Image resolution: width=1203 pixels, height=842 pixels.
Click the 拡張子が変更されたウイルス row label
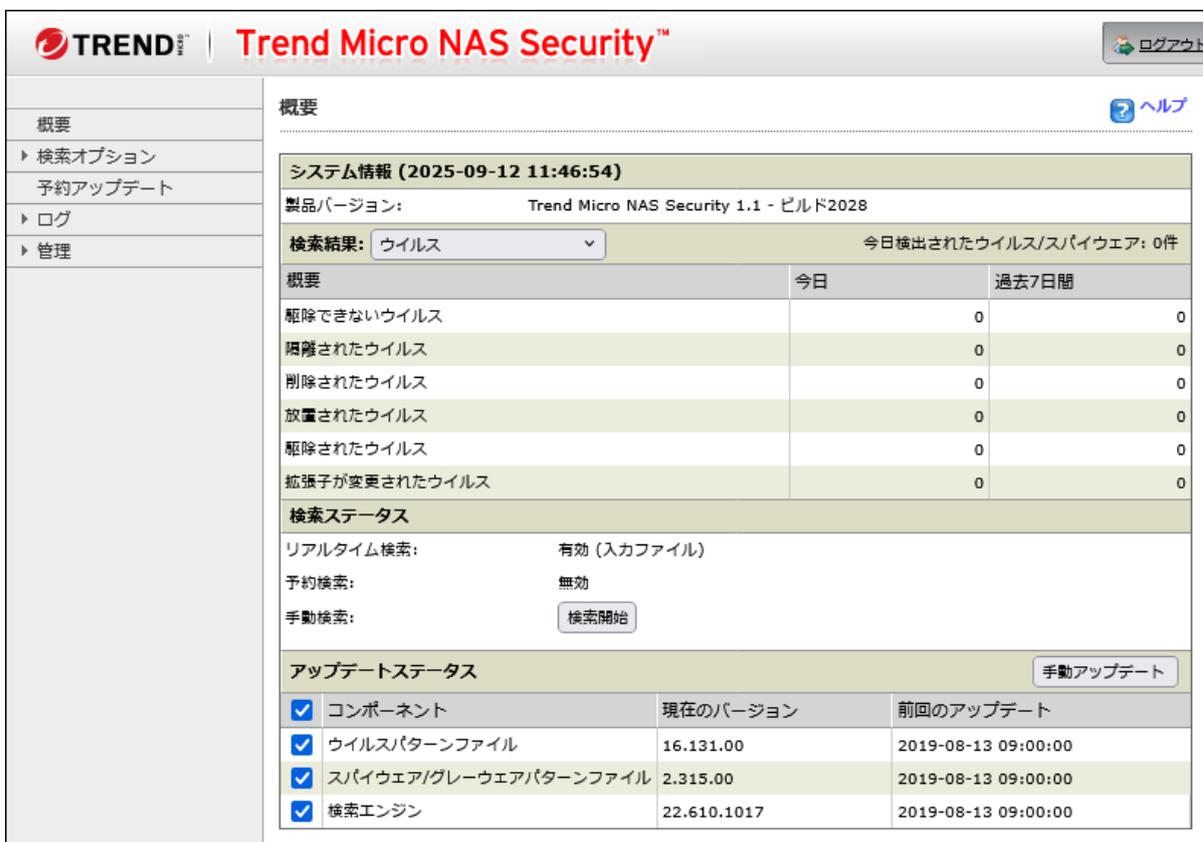click(386, 481)
